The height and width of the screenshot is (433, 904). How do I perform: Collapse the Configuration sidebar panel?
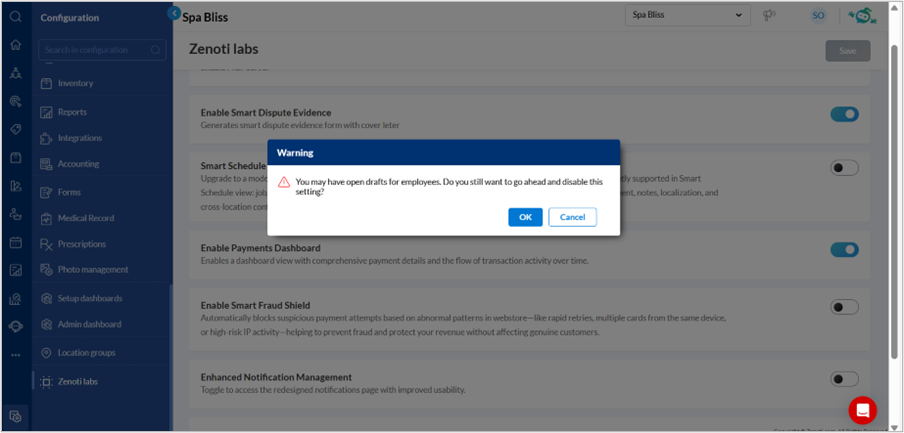click(174, 14)
